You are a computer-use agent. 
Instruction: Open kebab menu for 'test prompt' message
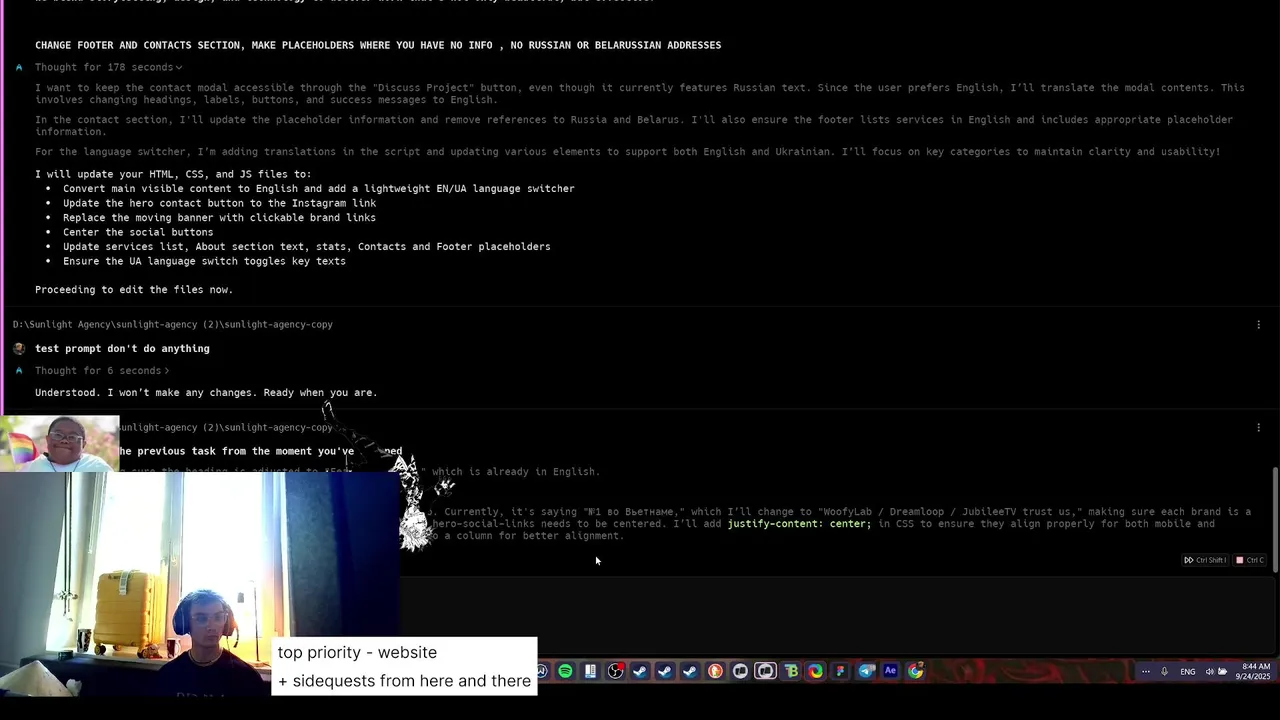click(1258, 324)
